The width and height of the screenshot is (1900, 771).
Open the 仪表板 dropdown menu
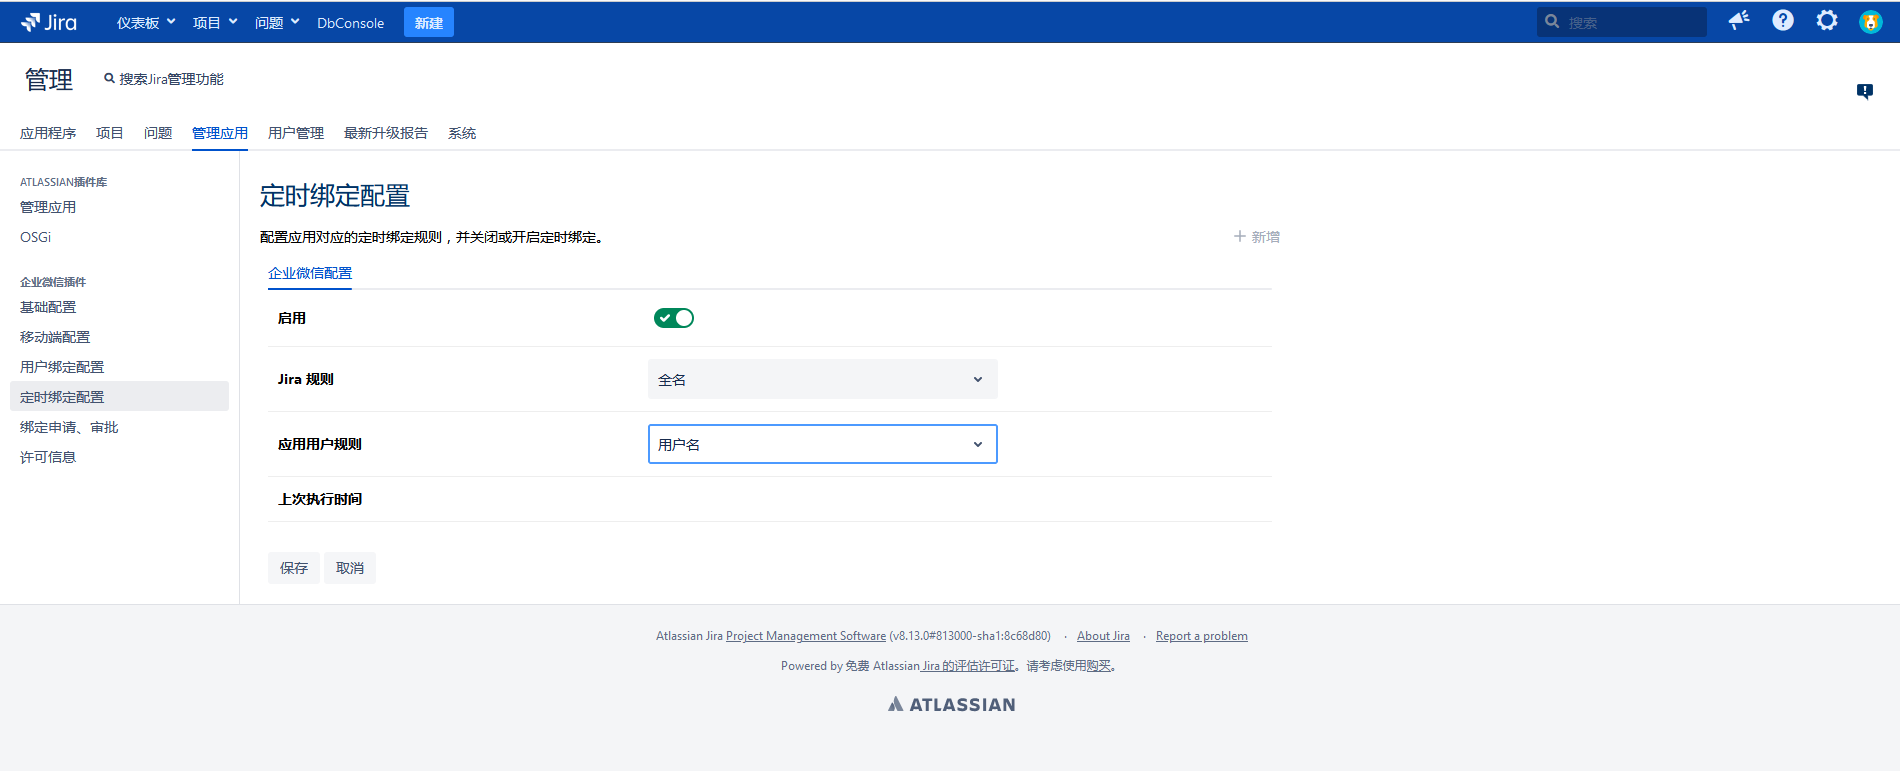pyautogui.click(x=146, y=23)
